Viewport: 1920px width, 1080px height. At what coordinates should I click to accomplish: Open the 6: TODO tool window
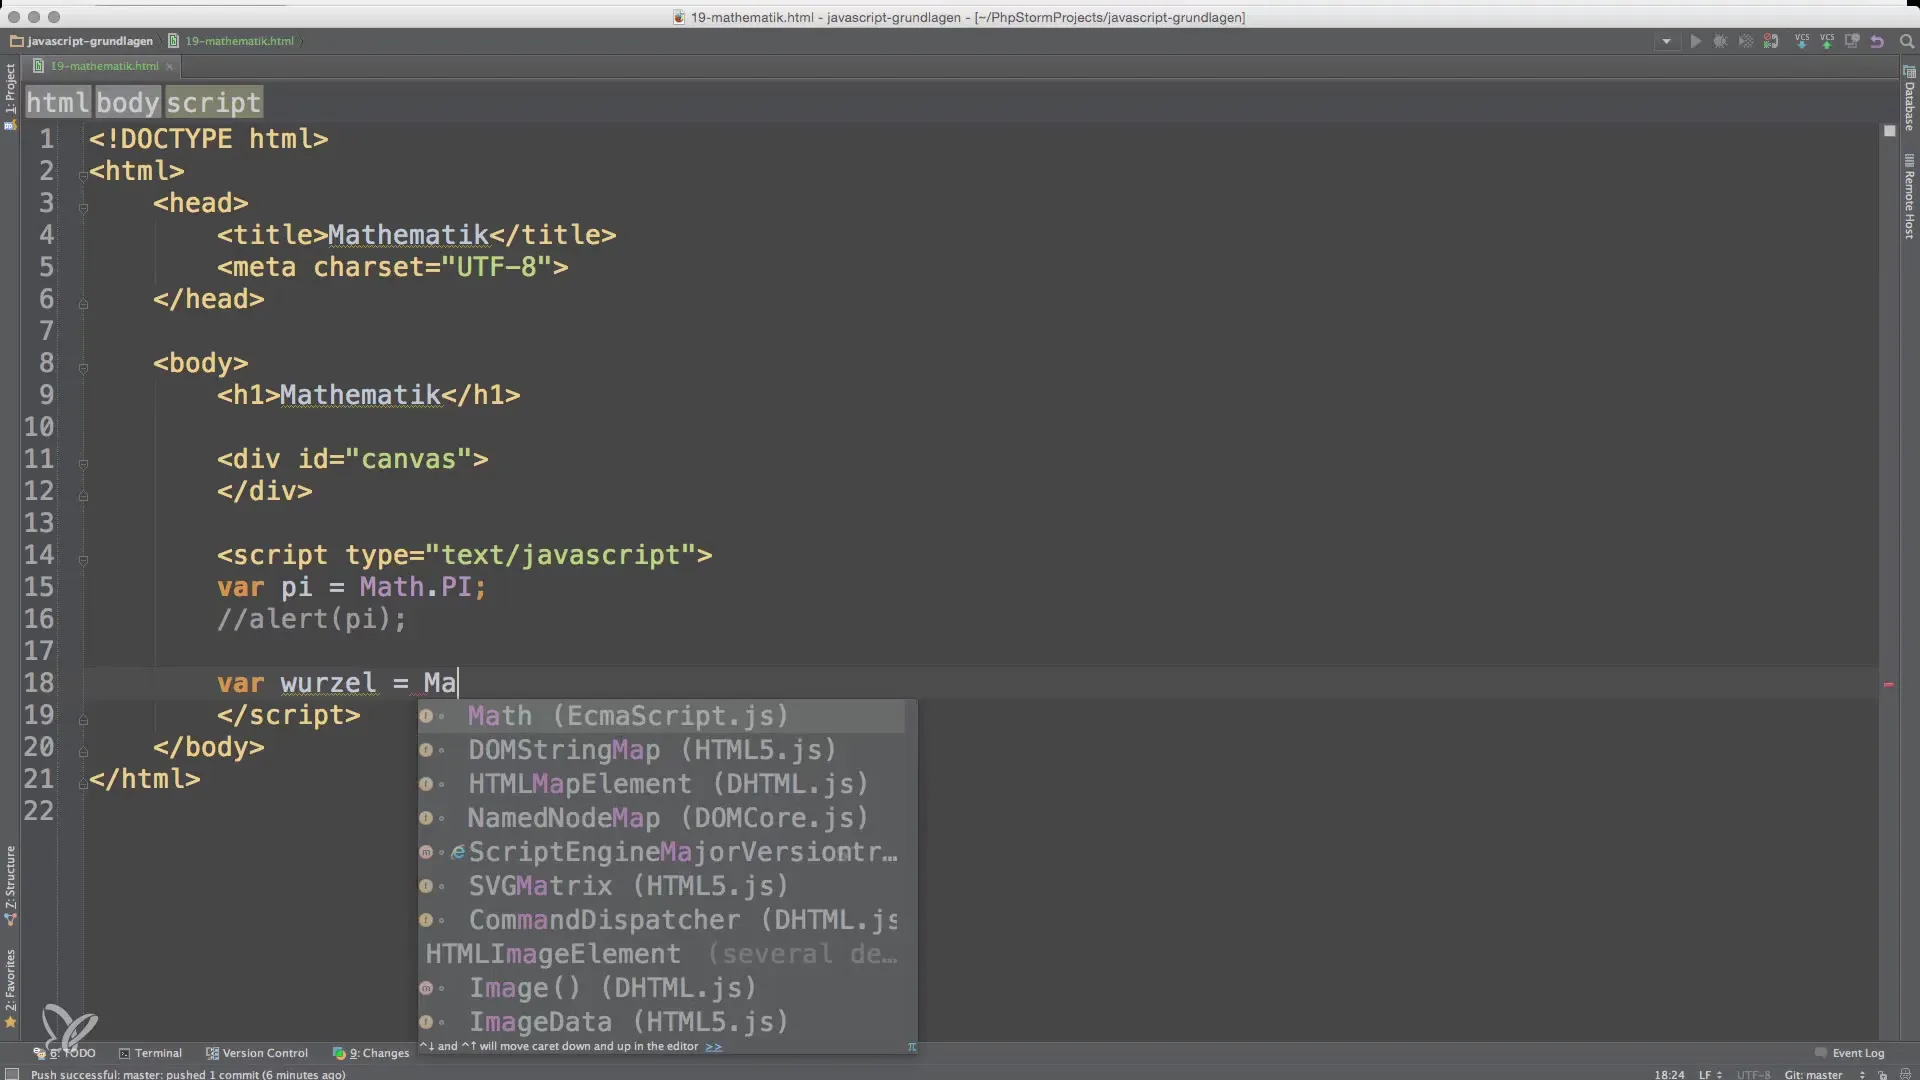point(65,1053)
